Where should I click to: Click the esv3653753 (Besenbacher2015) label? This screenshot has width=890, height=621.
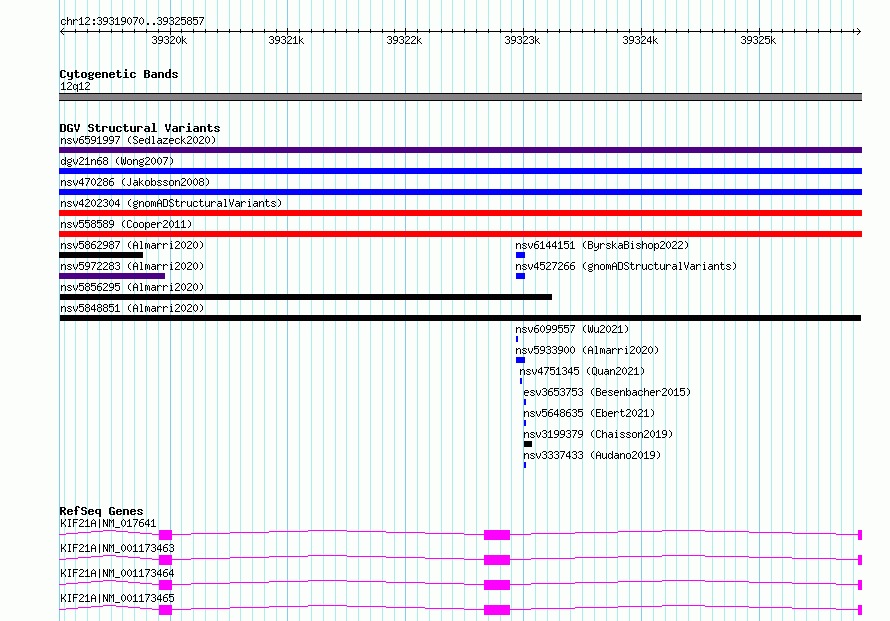point(607,392)
